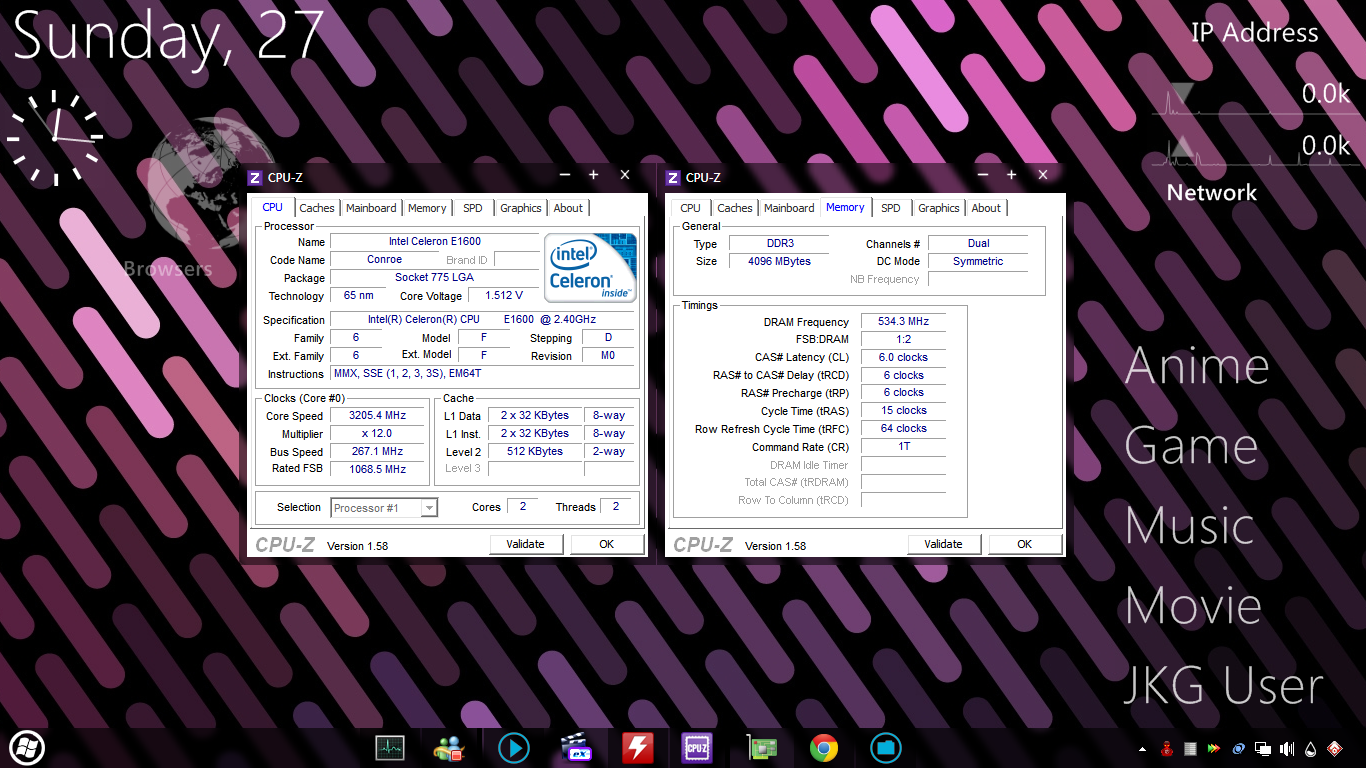
Task: Click the CPU-Z title icon of Memory-timings window
Action: pyautogui.click(x=673, y=177)
